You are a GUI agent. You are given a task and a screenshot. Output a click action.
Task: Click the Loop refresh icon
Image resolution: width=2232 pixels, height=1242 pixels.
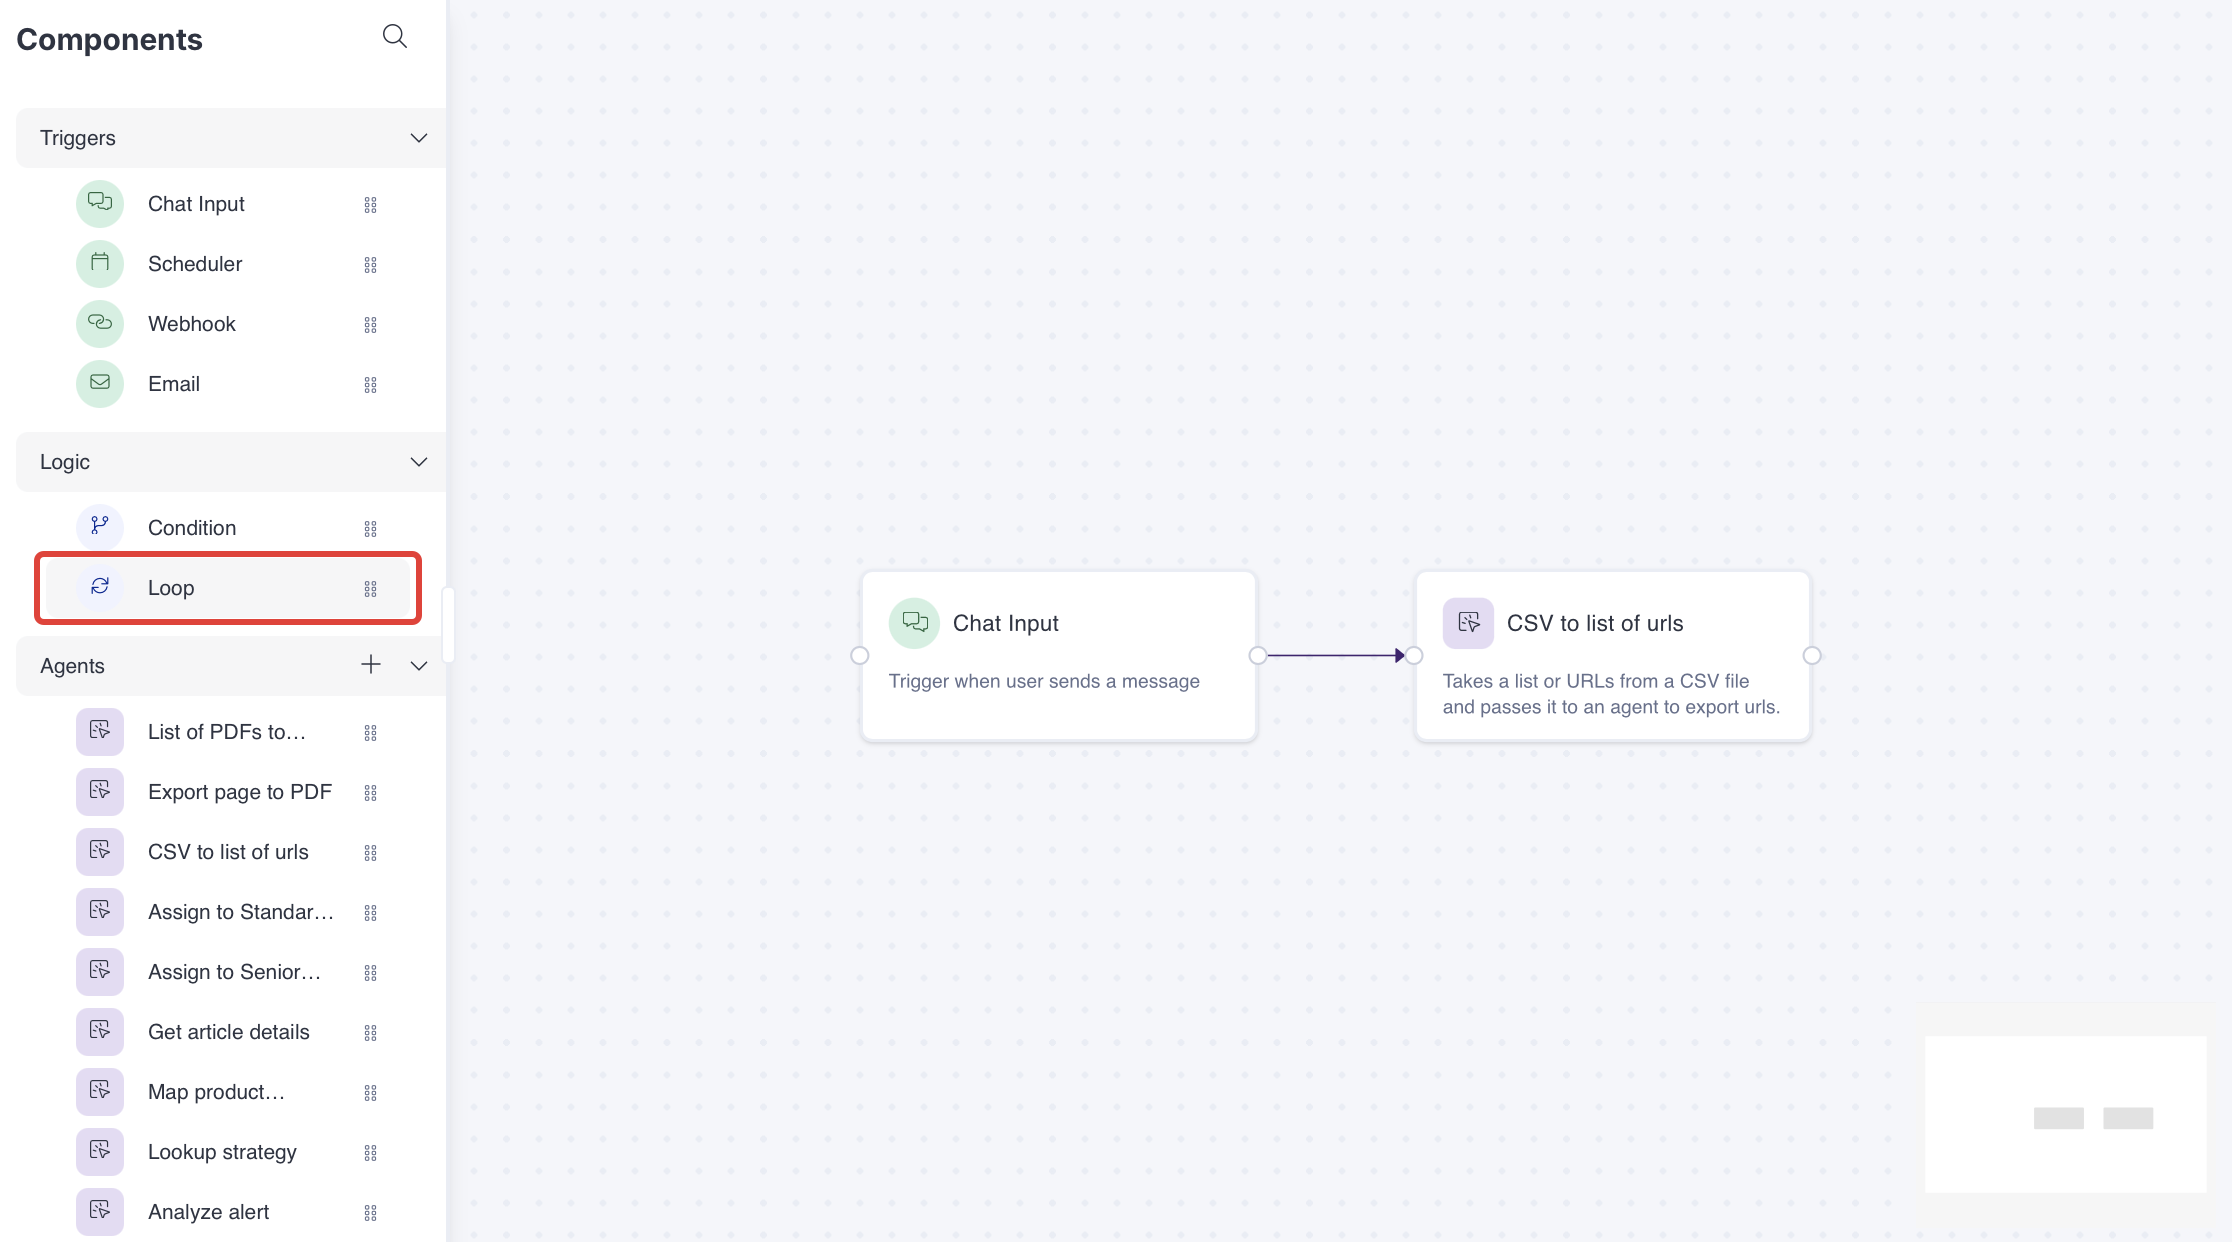click(x=100, y=587)
